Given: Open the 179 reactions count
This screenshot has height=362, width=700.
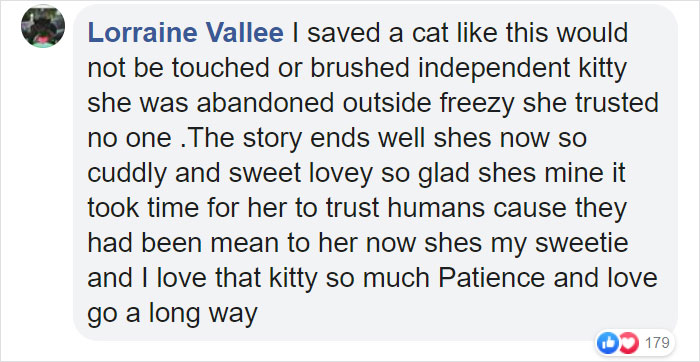Looking at the screenshot, I should 657,343.
